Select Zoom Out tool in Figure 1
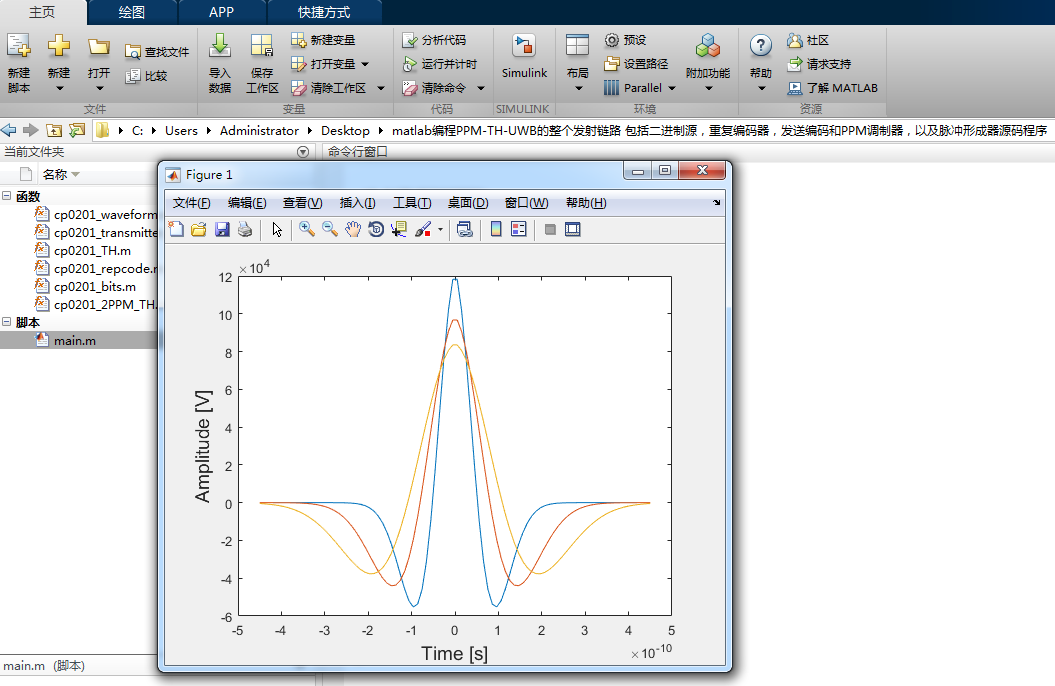Image resolution: width=1055 pixels, height=686 pixels. tap(330, 229)
